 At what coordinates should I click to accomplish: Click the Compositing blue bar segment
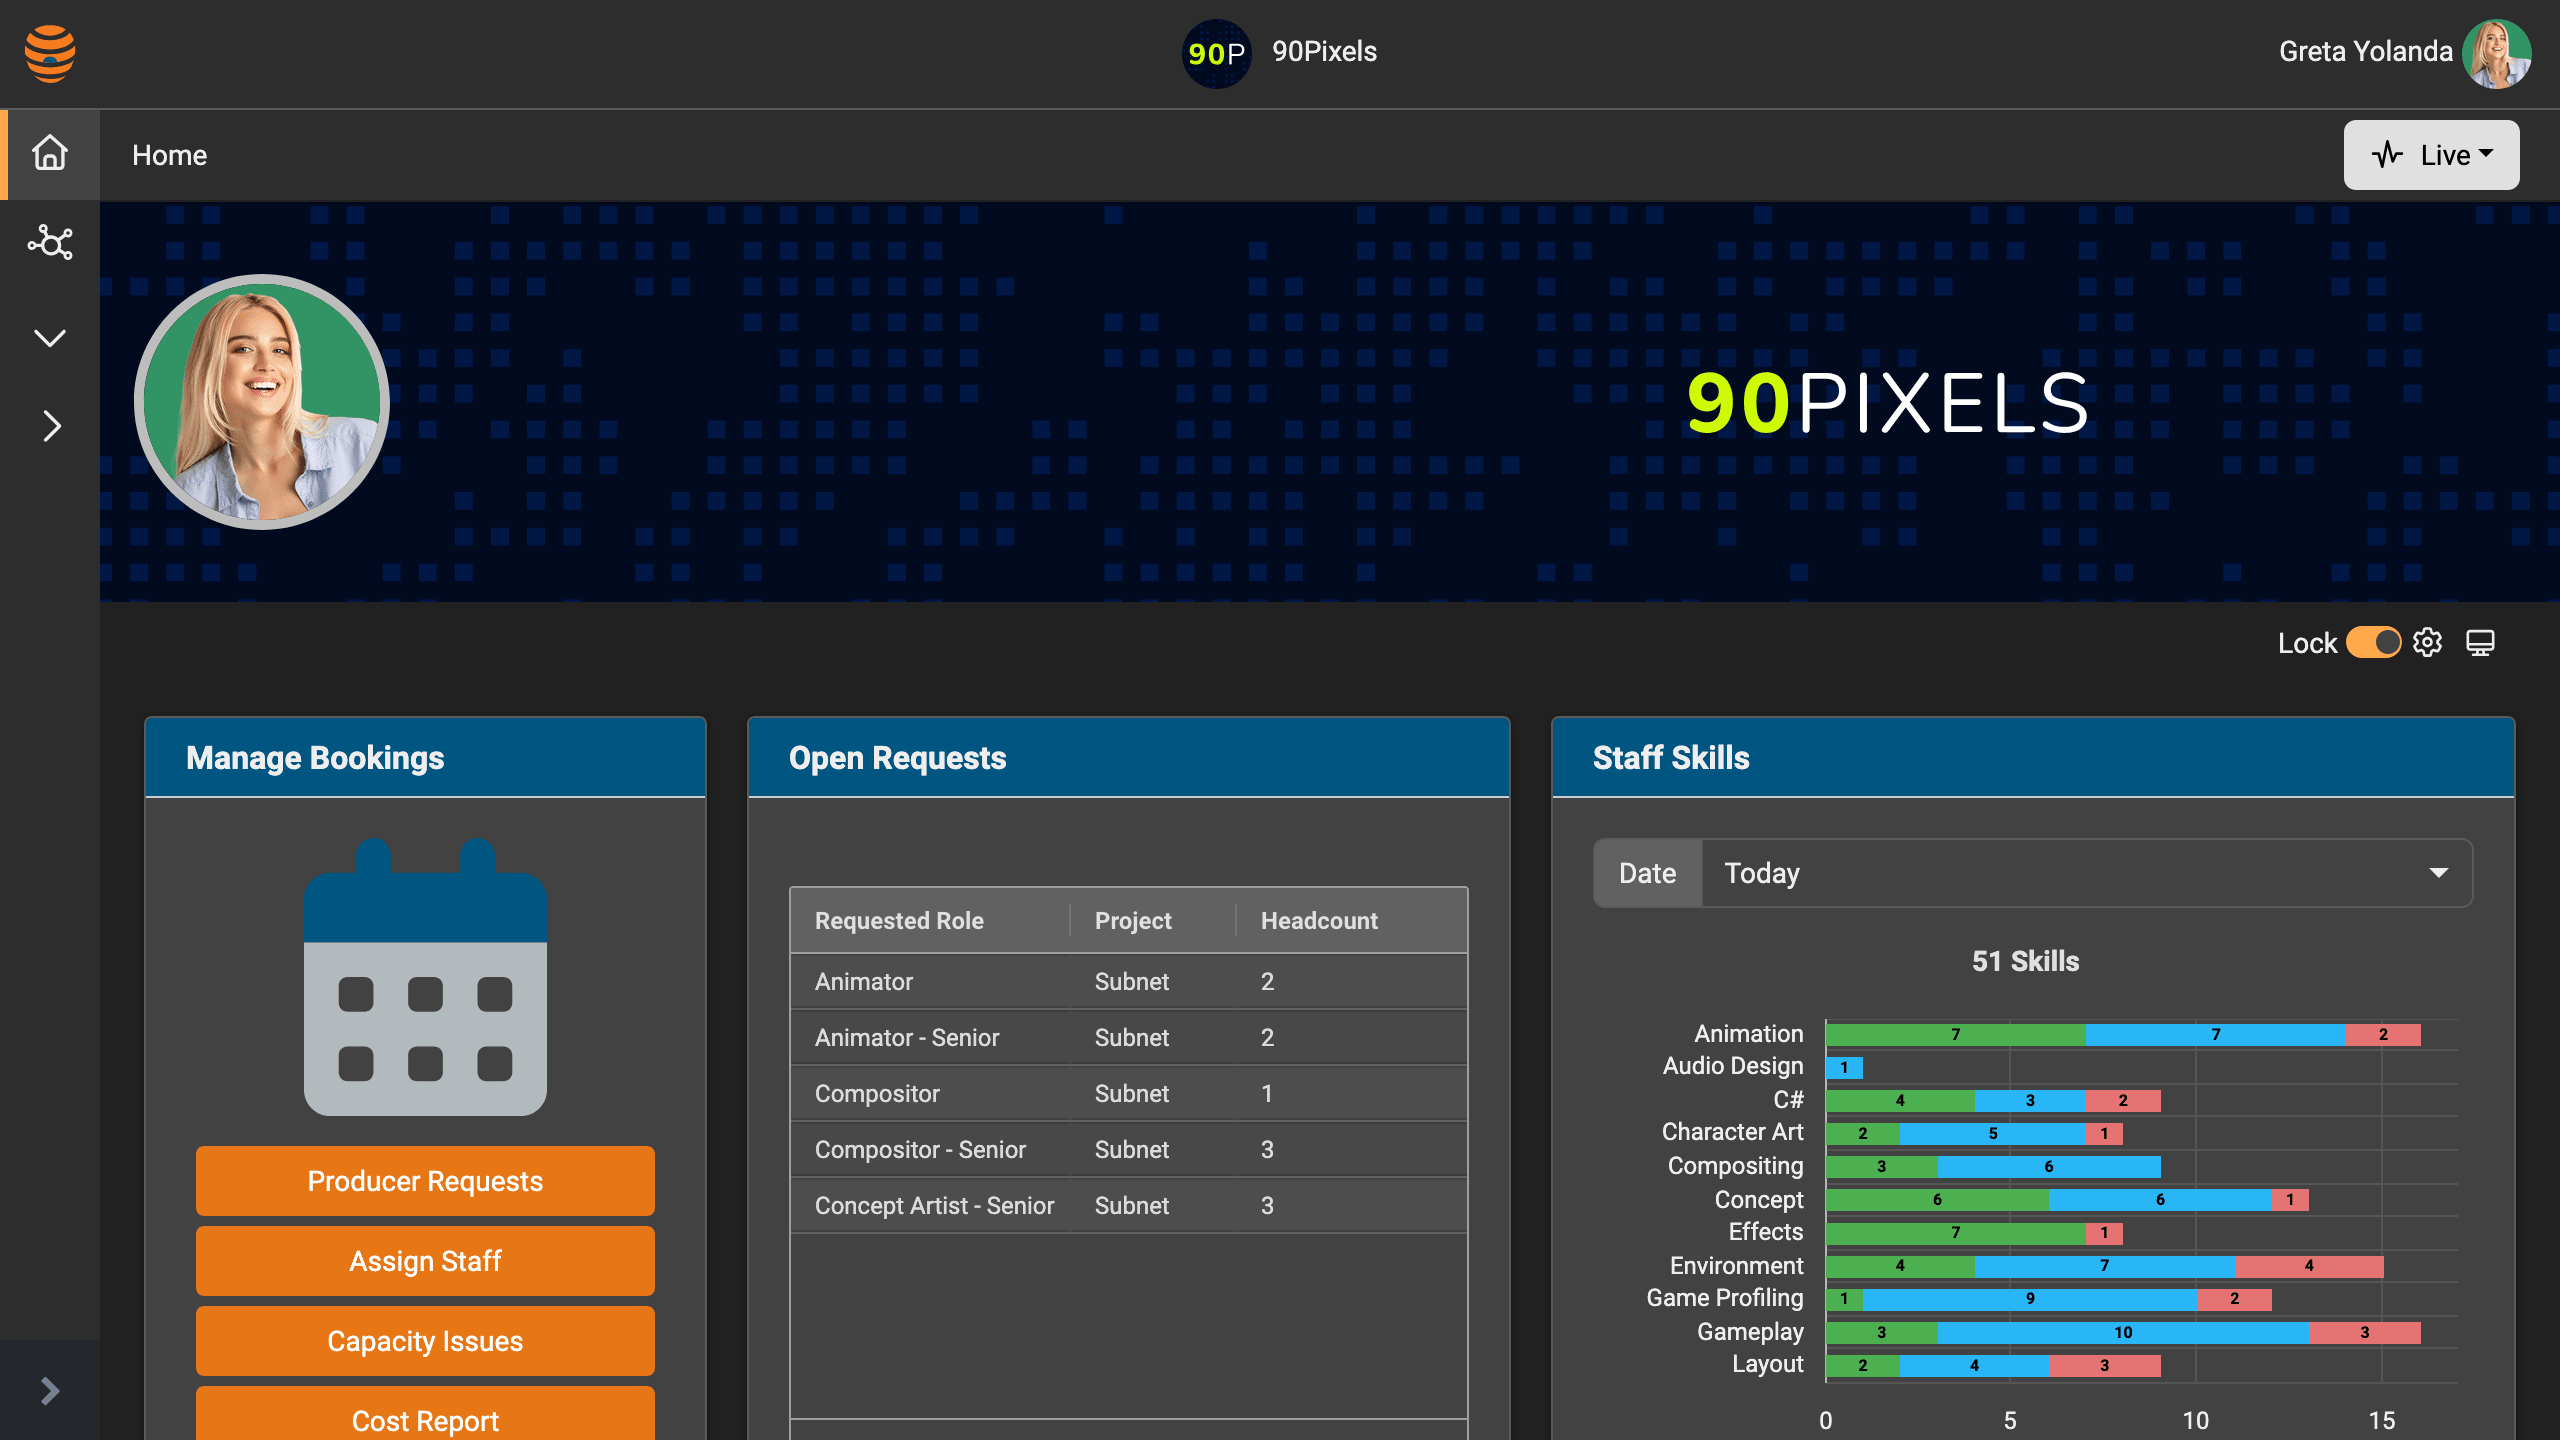pyautogui.click(x=2049, y=1167)
